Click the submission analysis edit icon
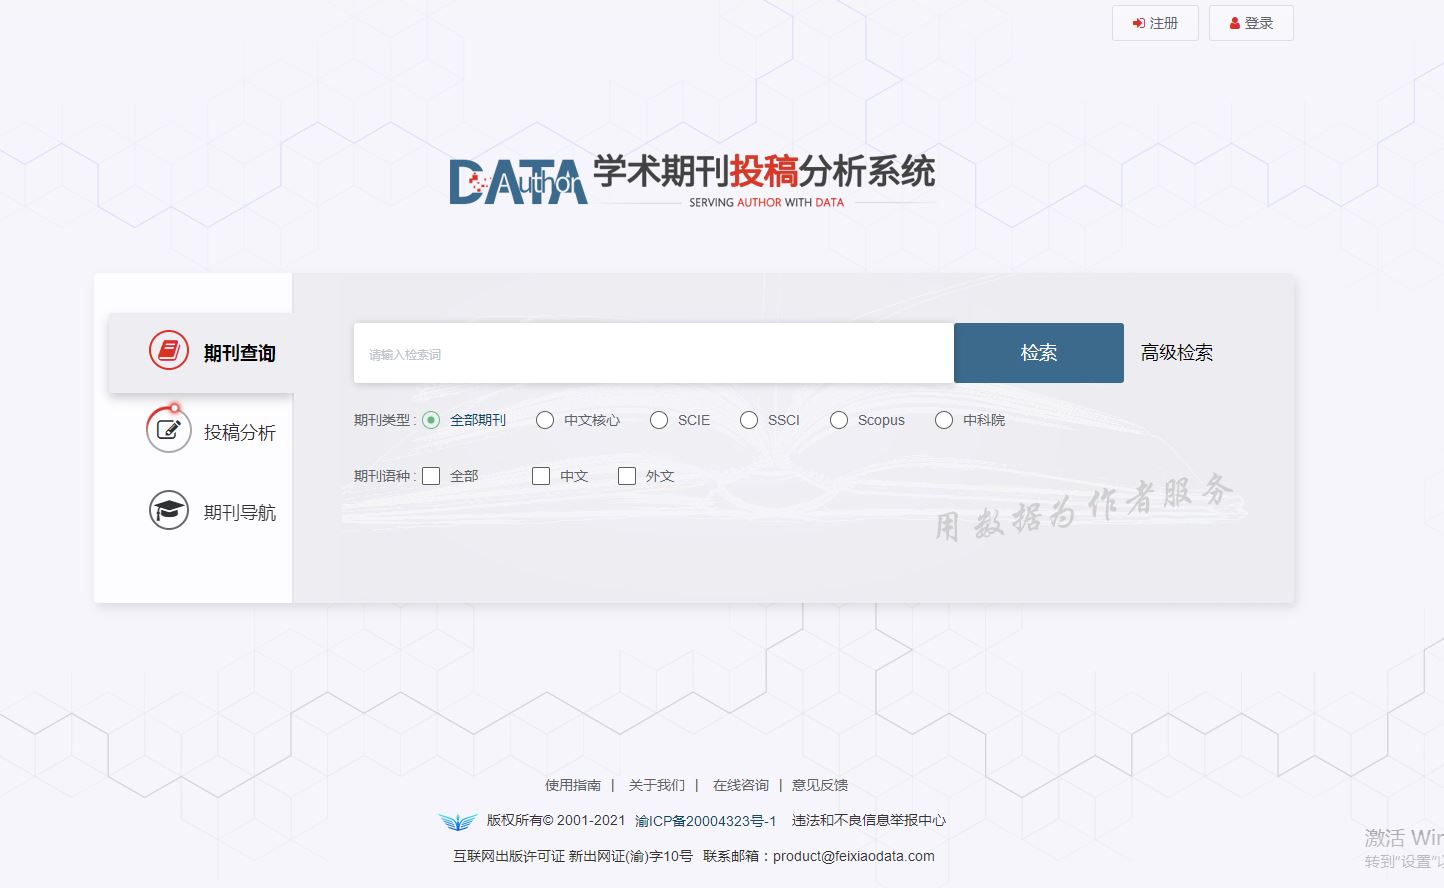The image size is (1444, 888). coord(168,431)
